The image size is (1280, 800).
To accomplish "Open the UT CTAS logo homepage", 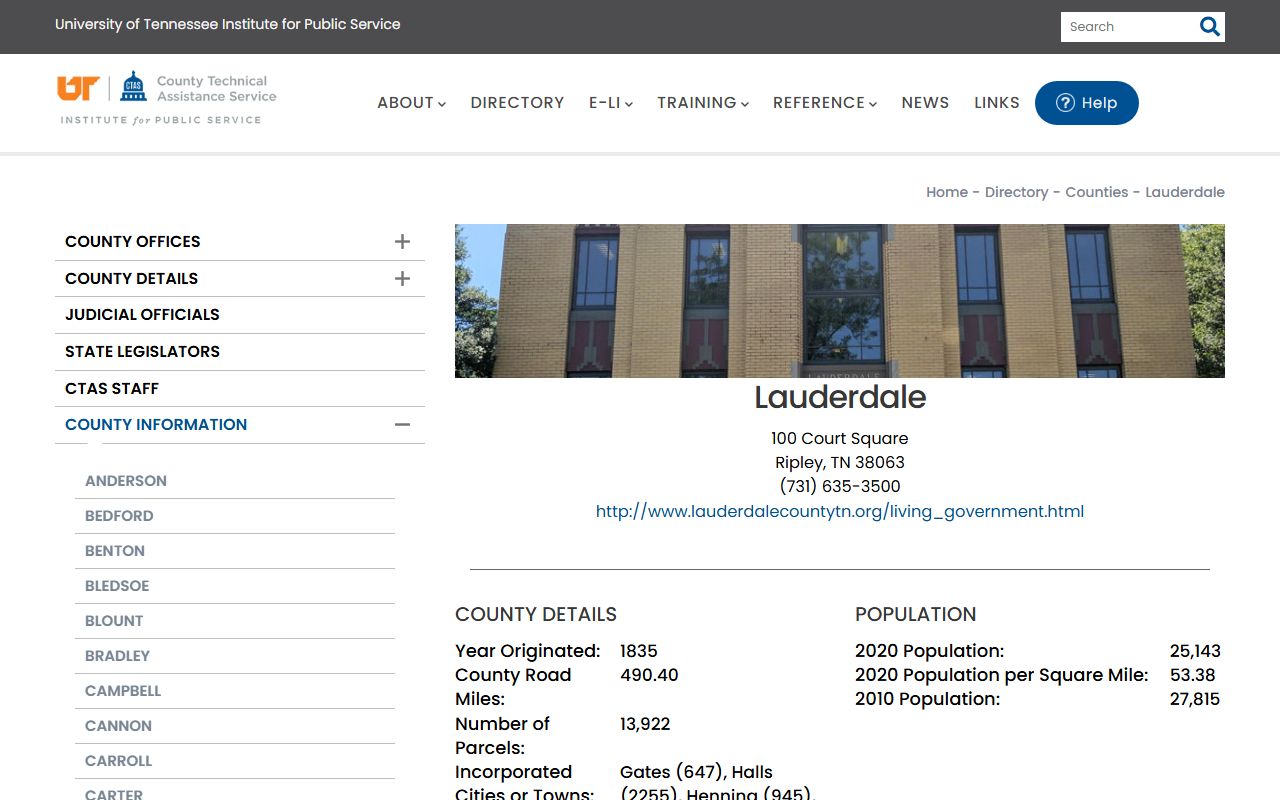I will point(167,98).
